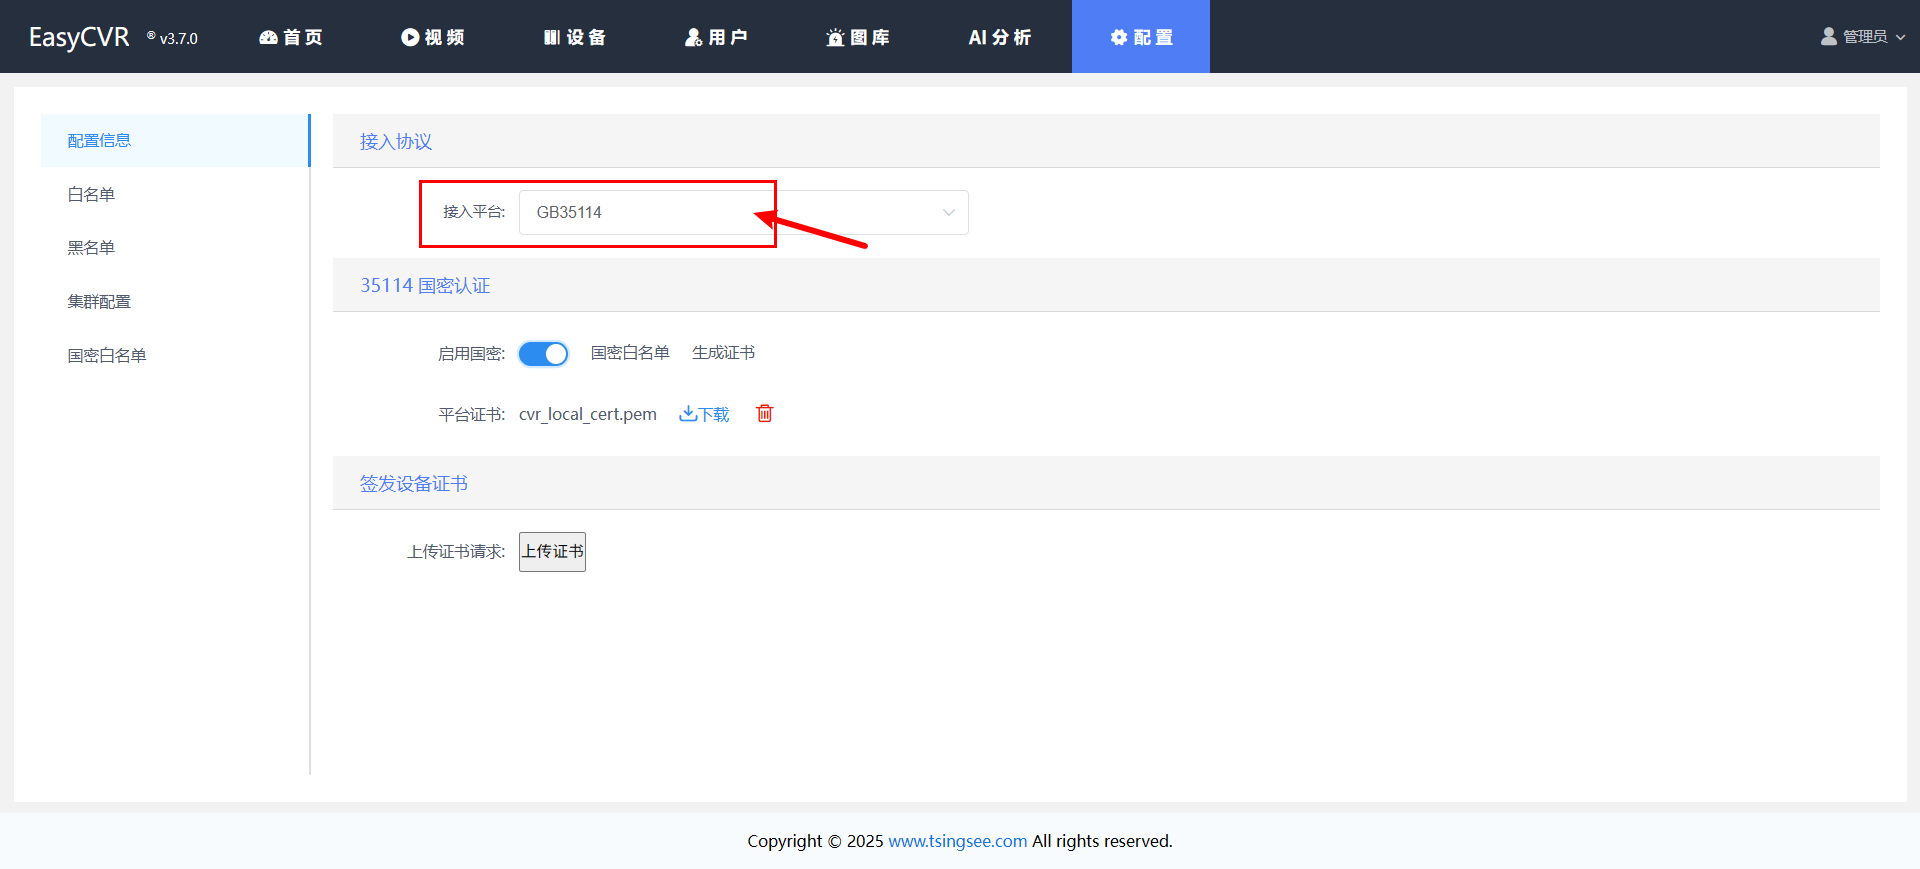Viewport: 1920px width, 869px height.
Task: Click the gear icon for 配置
Action: click(1119, 37)
